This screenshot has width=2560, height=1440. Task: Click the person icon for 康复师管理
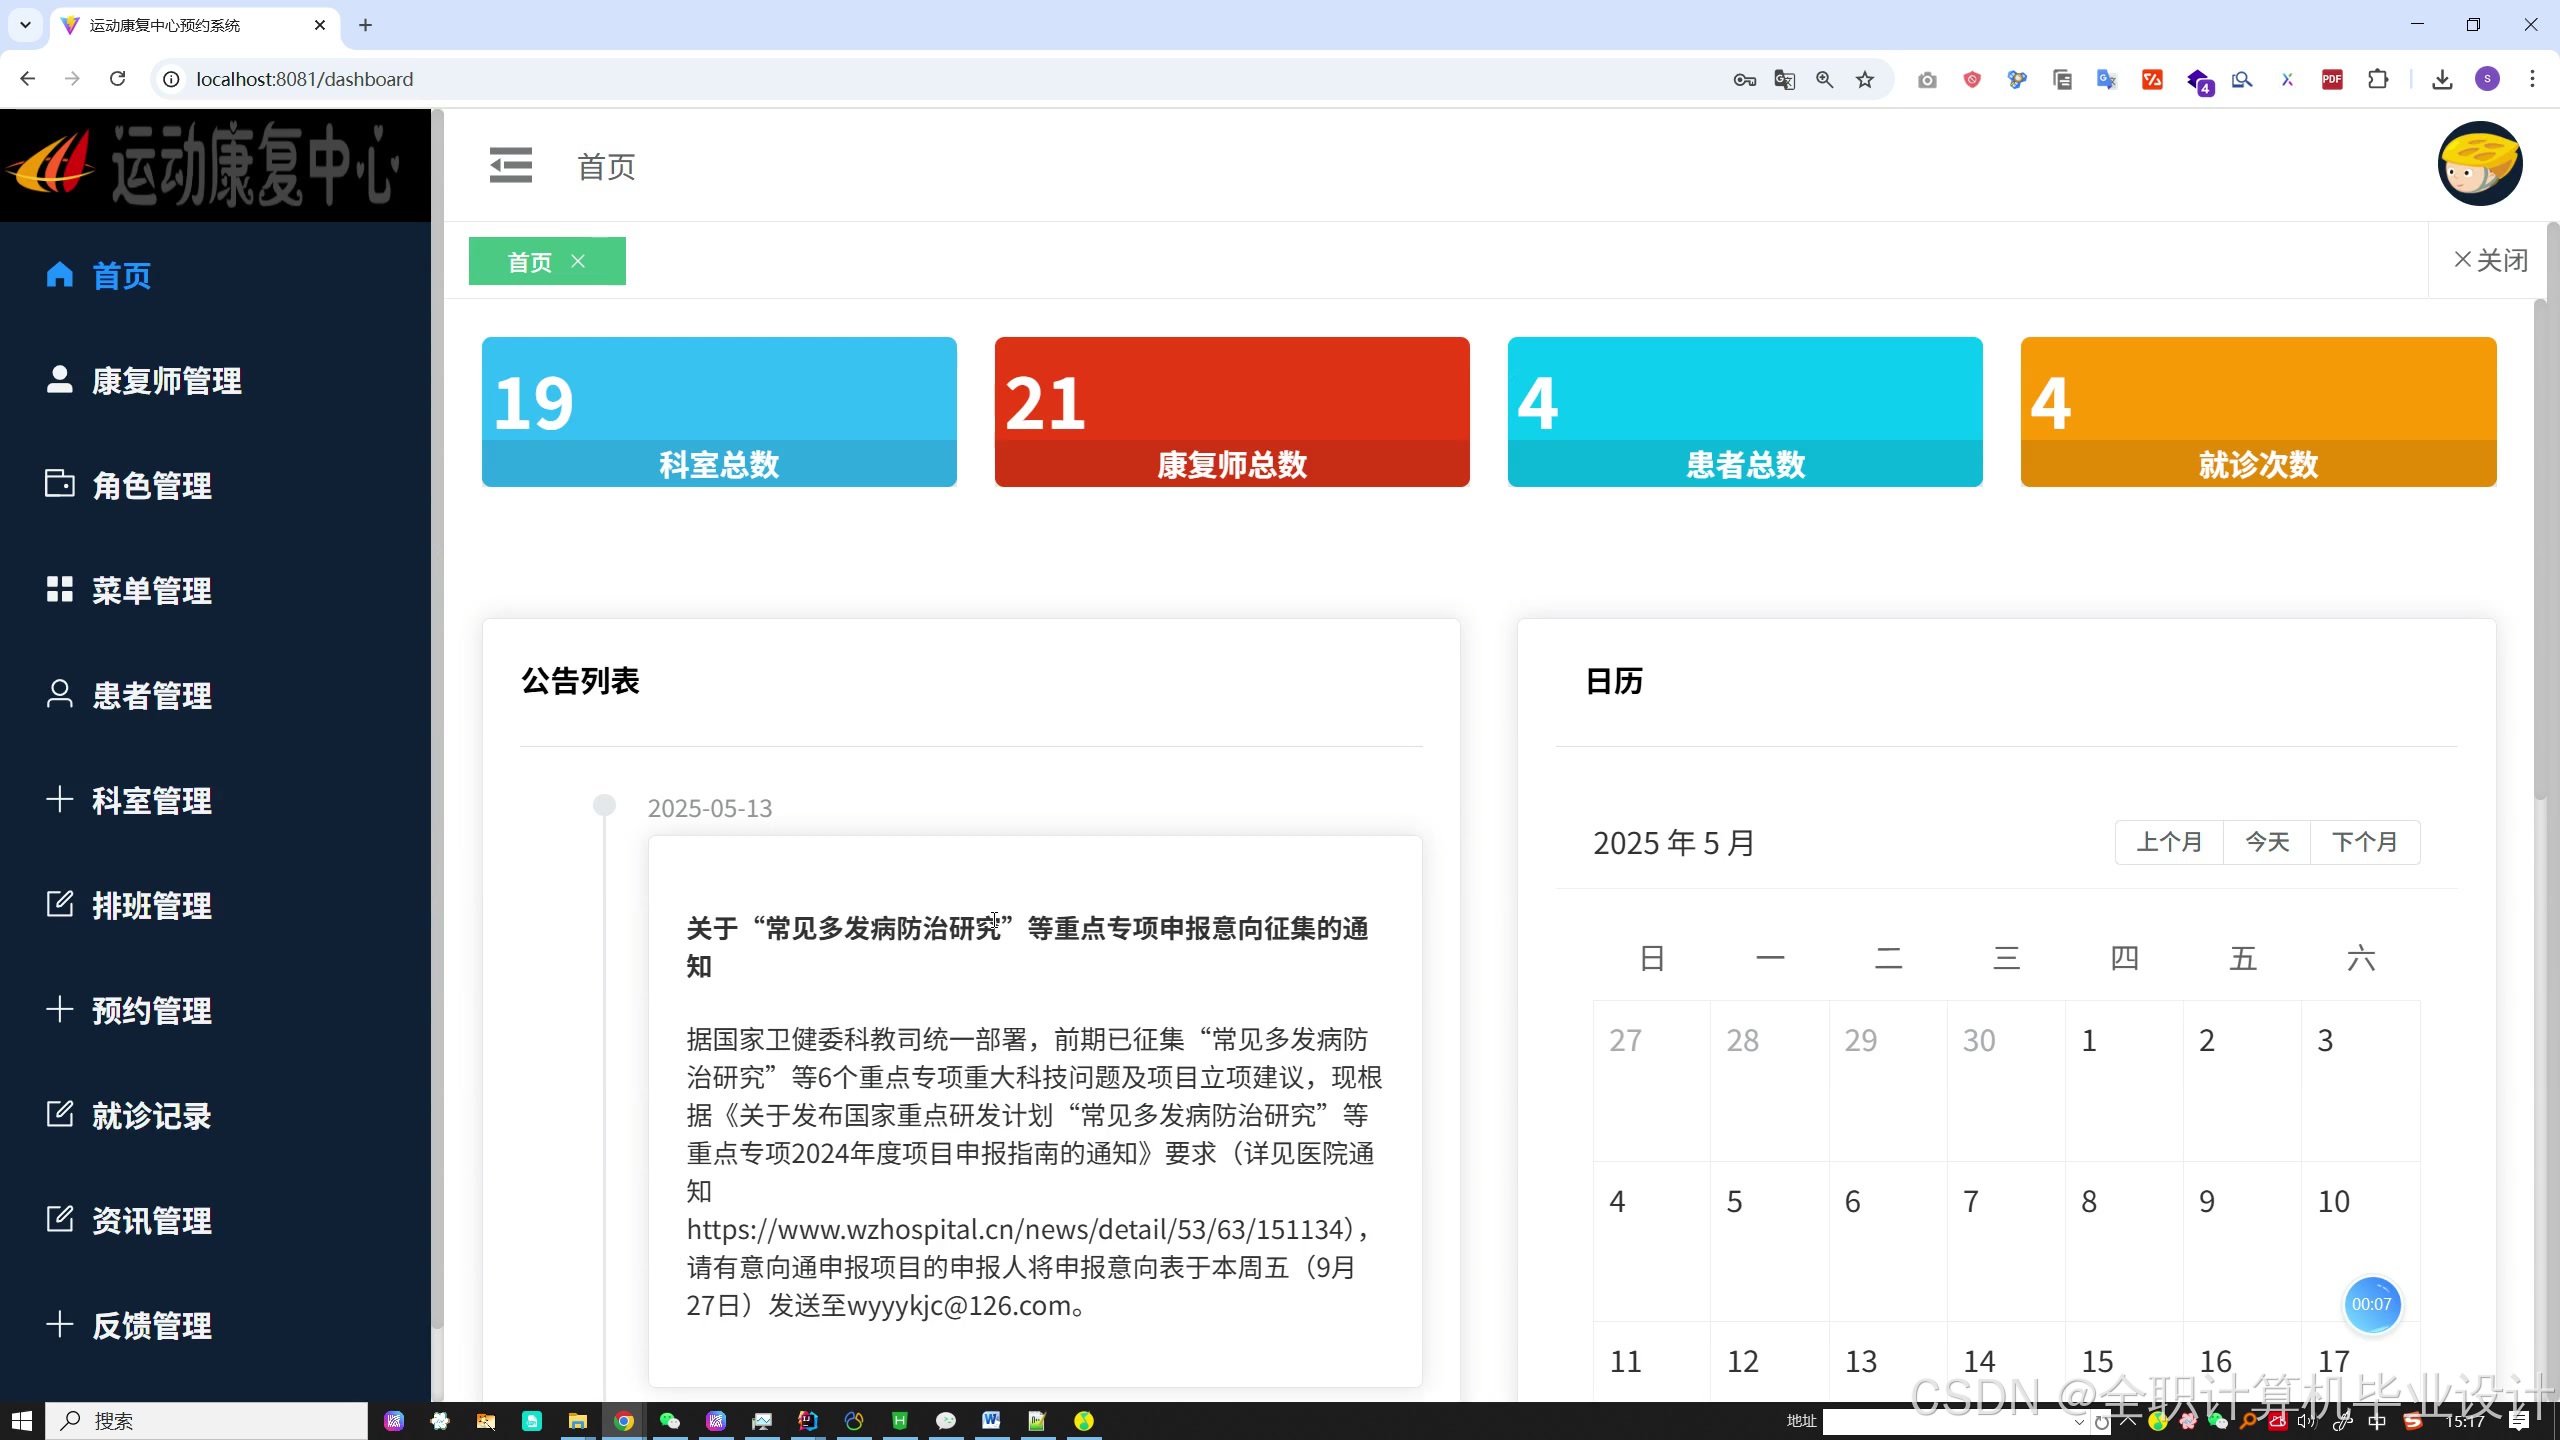60,379
